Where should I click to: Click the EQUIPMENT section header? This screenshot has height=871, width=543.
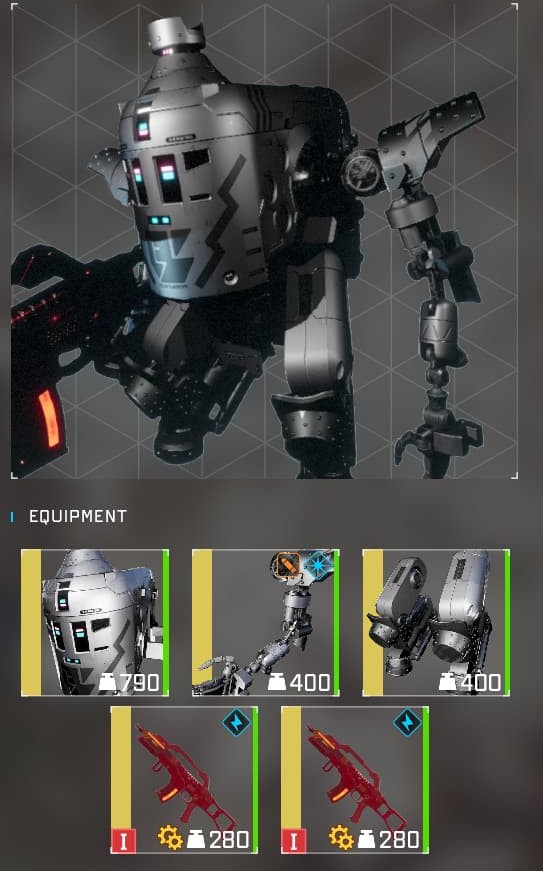point(78,517)
